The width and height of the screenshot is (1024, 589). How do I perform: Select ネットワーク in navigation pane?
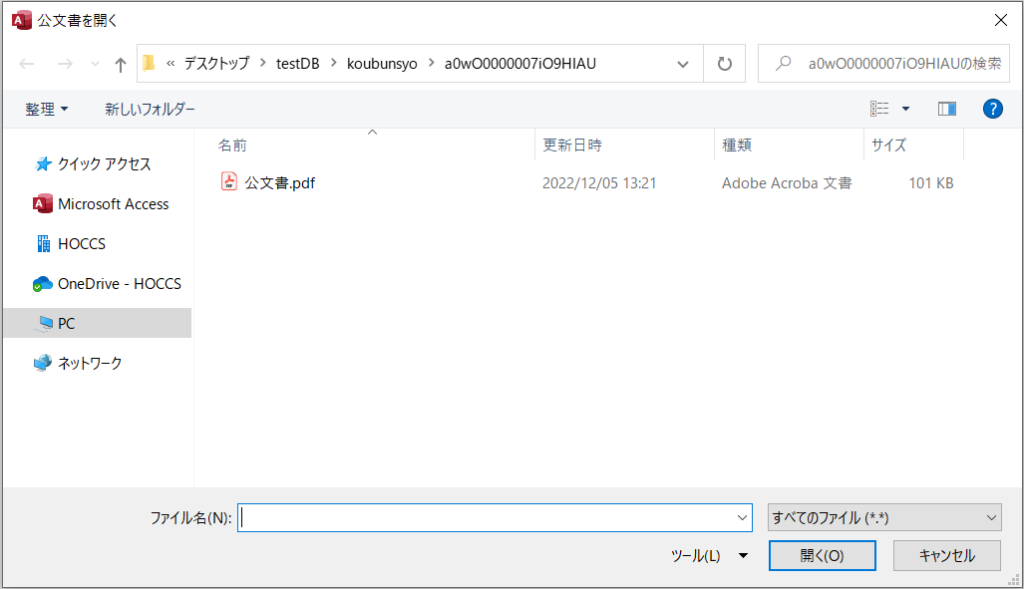89,363
